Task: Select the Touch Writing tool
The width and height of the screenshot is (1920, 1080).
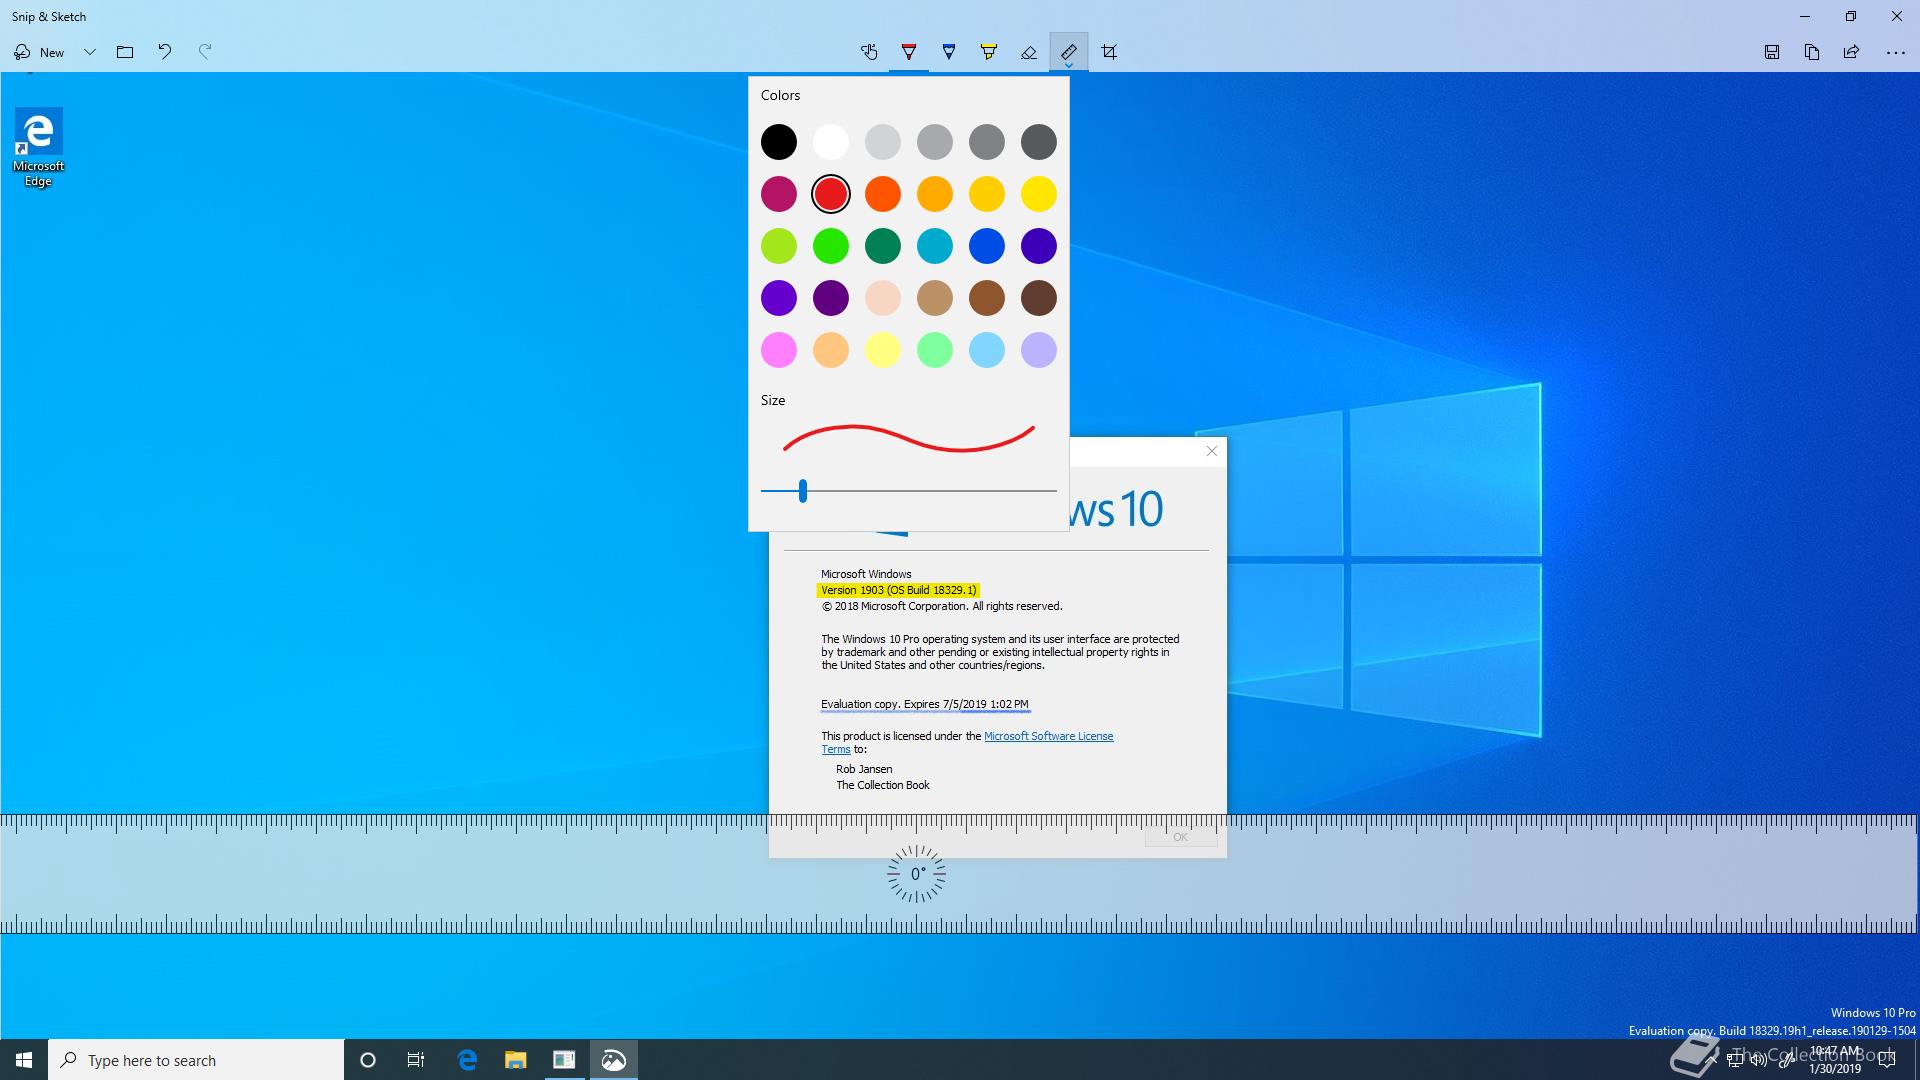Action: tap(869, 52)
